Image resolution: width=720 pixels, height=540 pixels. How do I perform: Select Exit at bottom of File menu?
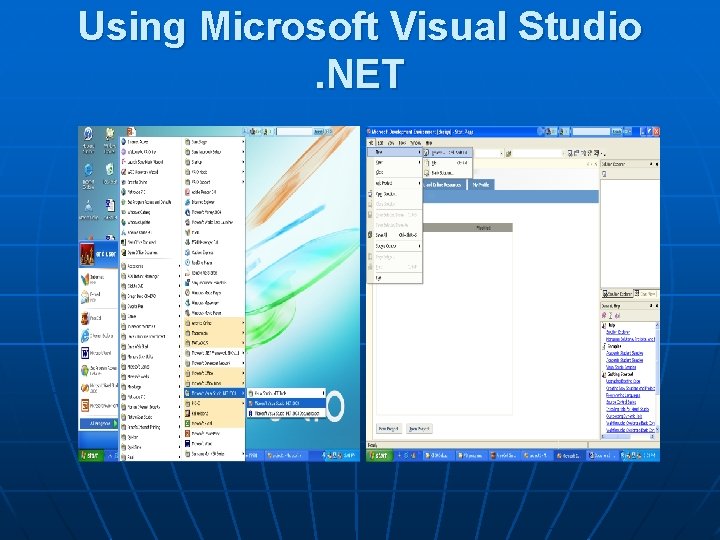[395, 278]
